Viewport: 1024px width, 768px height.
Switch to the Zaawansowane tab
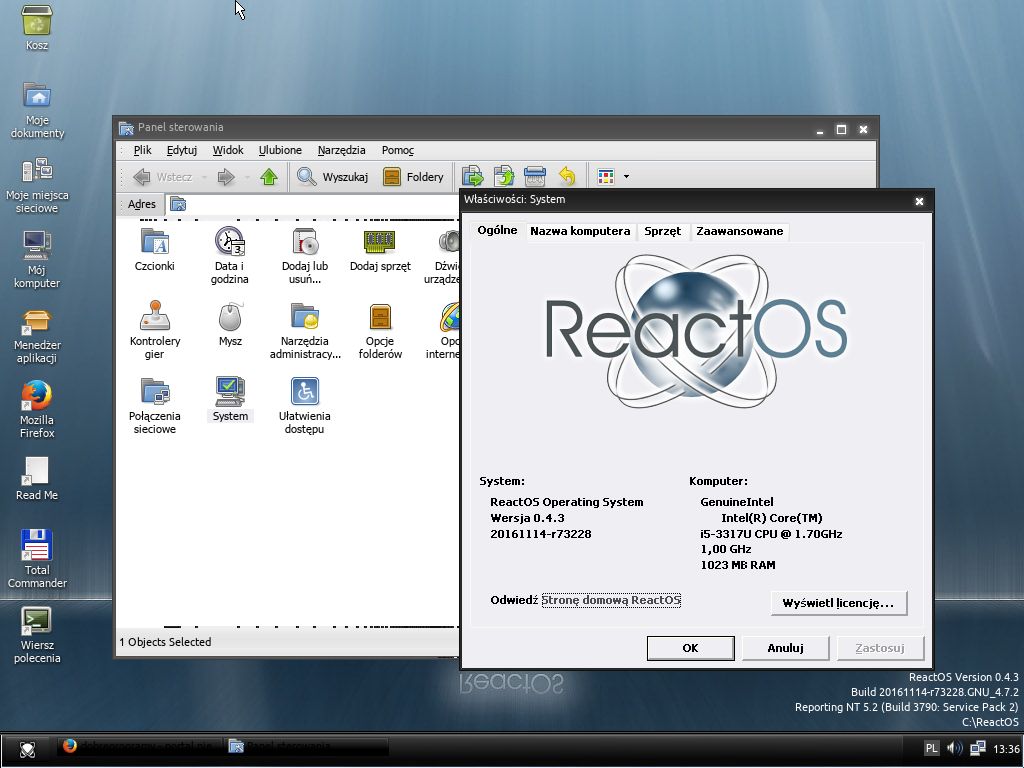click(739, 231)
